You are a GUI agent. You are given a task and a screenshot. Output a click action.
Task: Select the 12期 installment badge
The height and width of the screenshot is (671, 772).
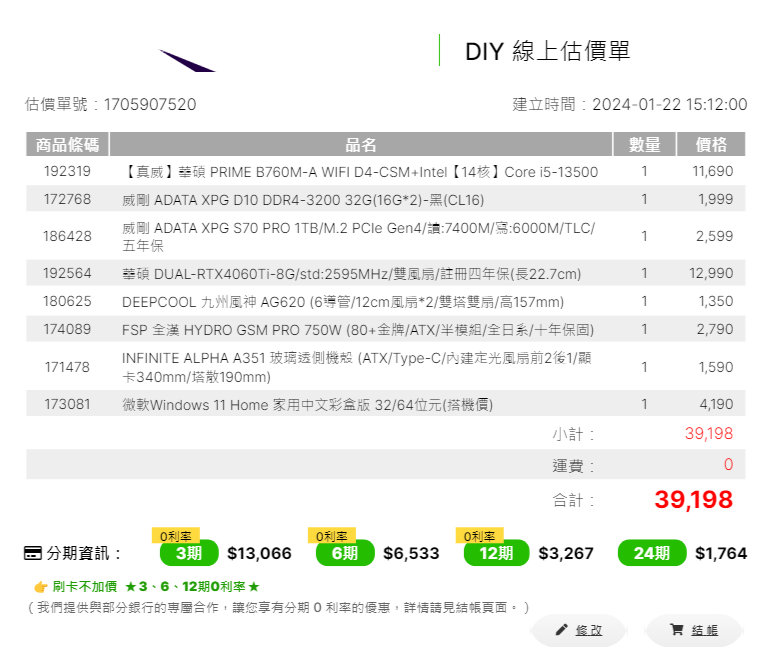[x=496, y=553]
